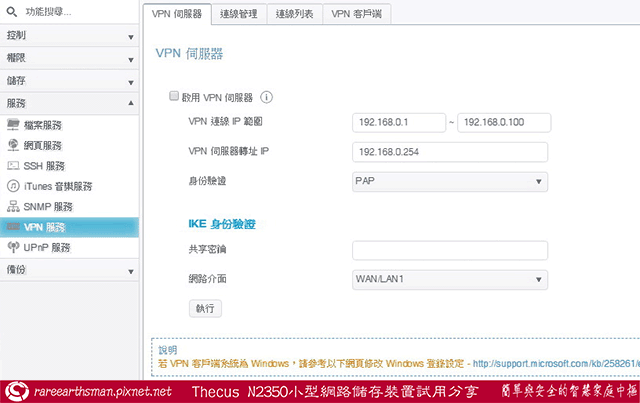Click the 說明 note heading
640x403 pixels.
click(168, 350)
